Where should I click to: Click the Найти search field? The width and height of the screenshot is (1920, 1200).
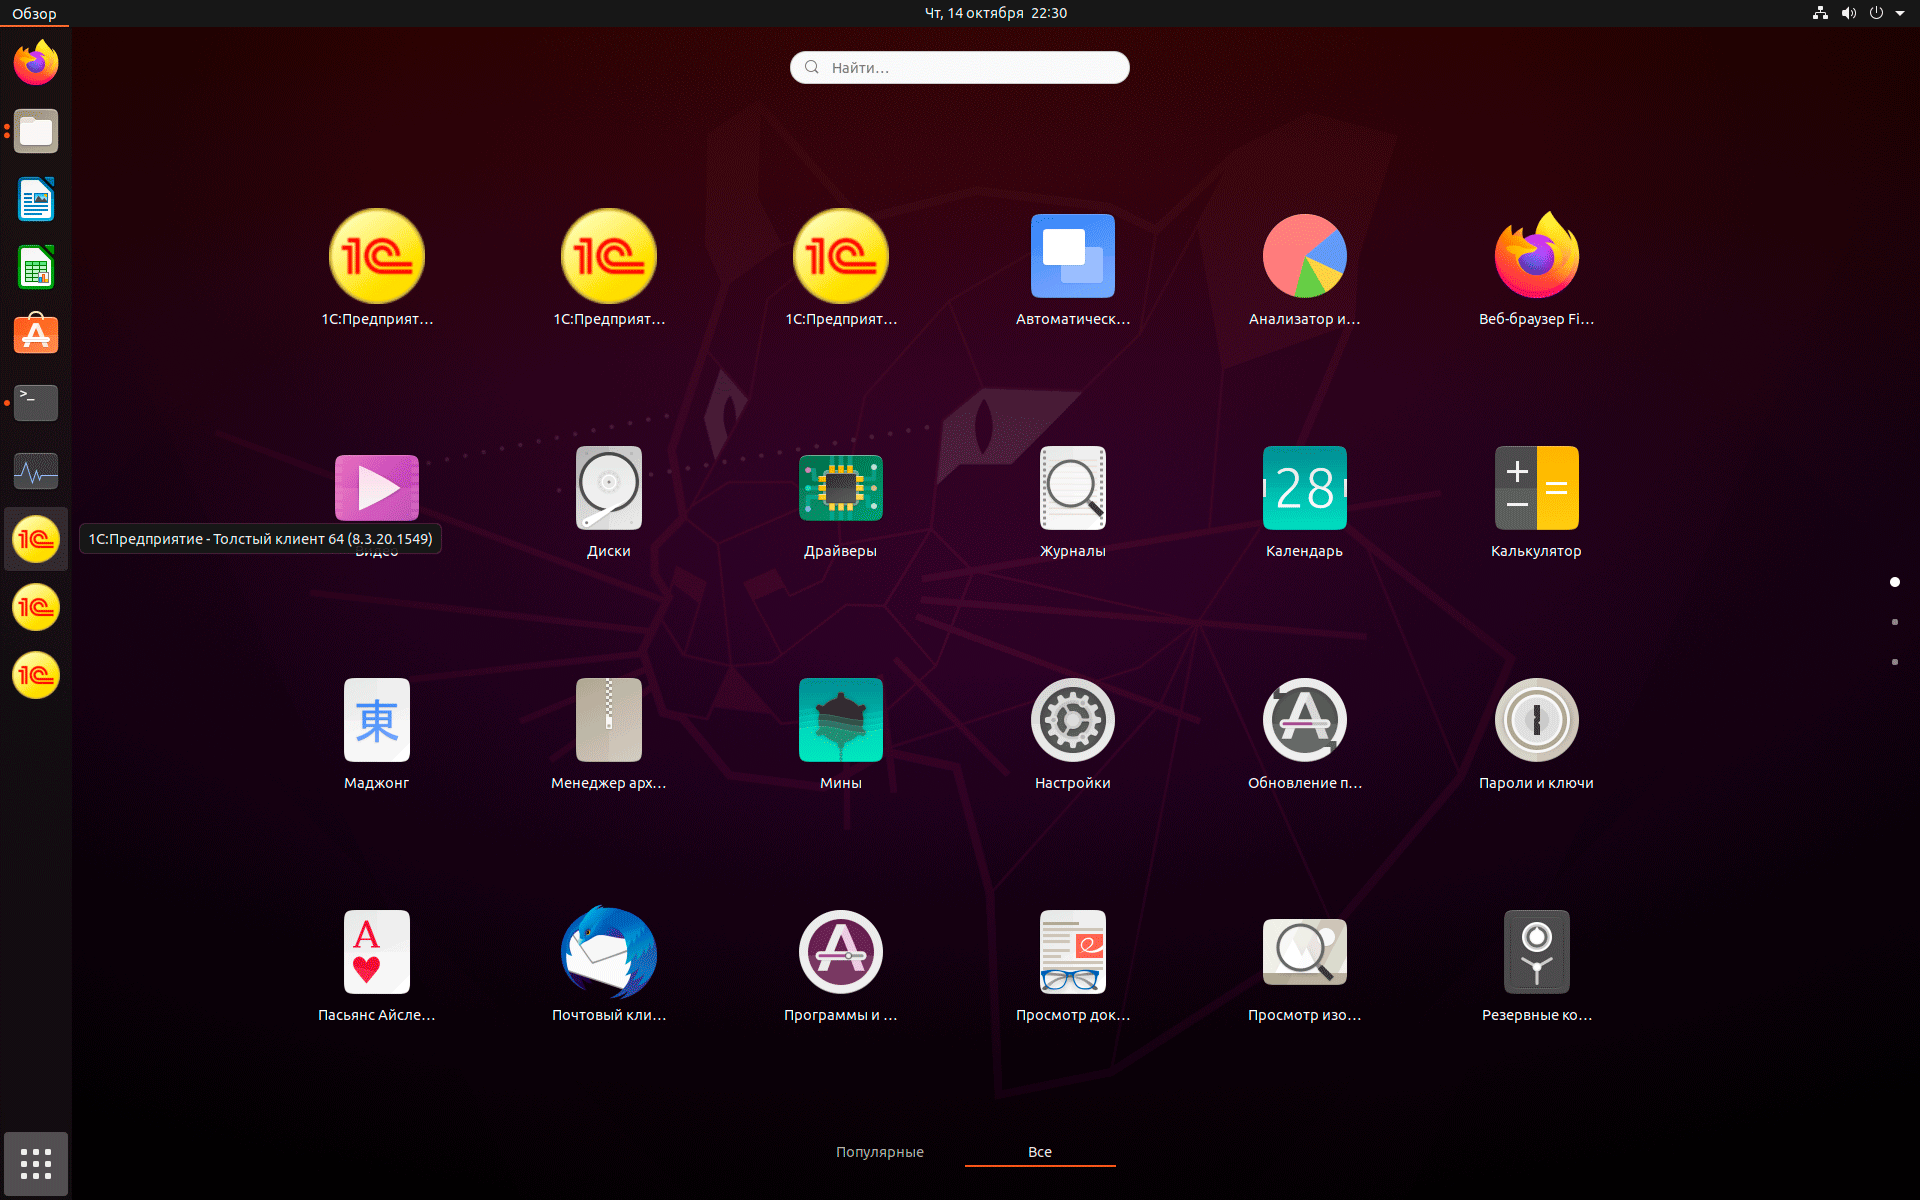(960, 68)
